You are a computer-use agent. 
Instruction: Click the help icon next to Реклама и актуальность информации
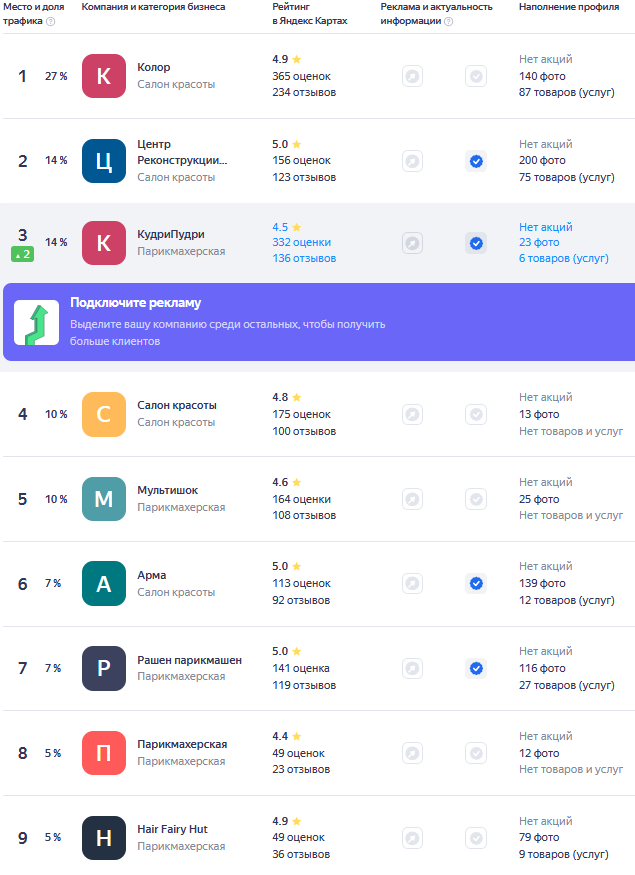pyautogui.click(x=449, y=21)
